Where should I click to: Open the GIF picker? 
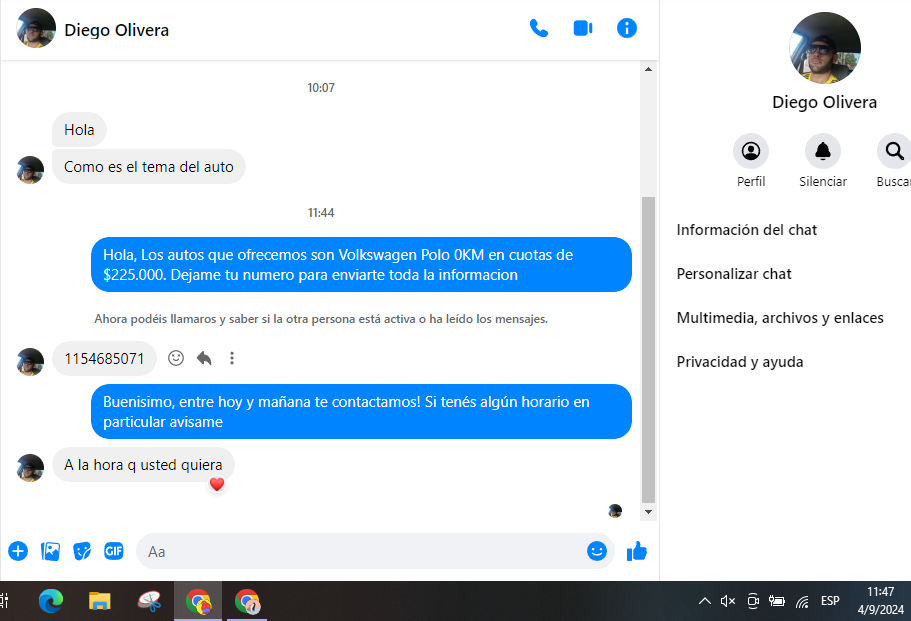(114, 551)
